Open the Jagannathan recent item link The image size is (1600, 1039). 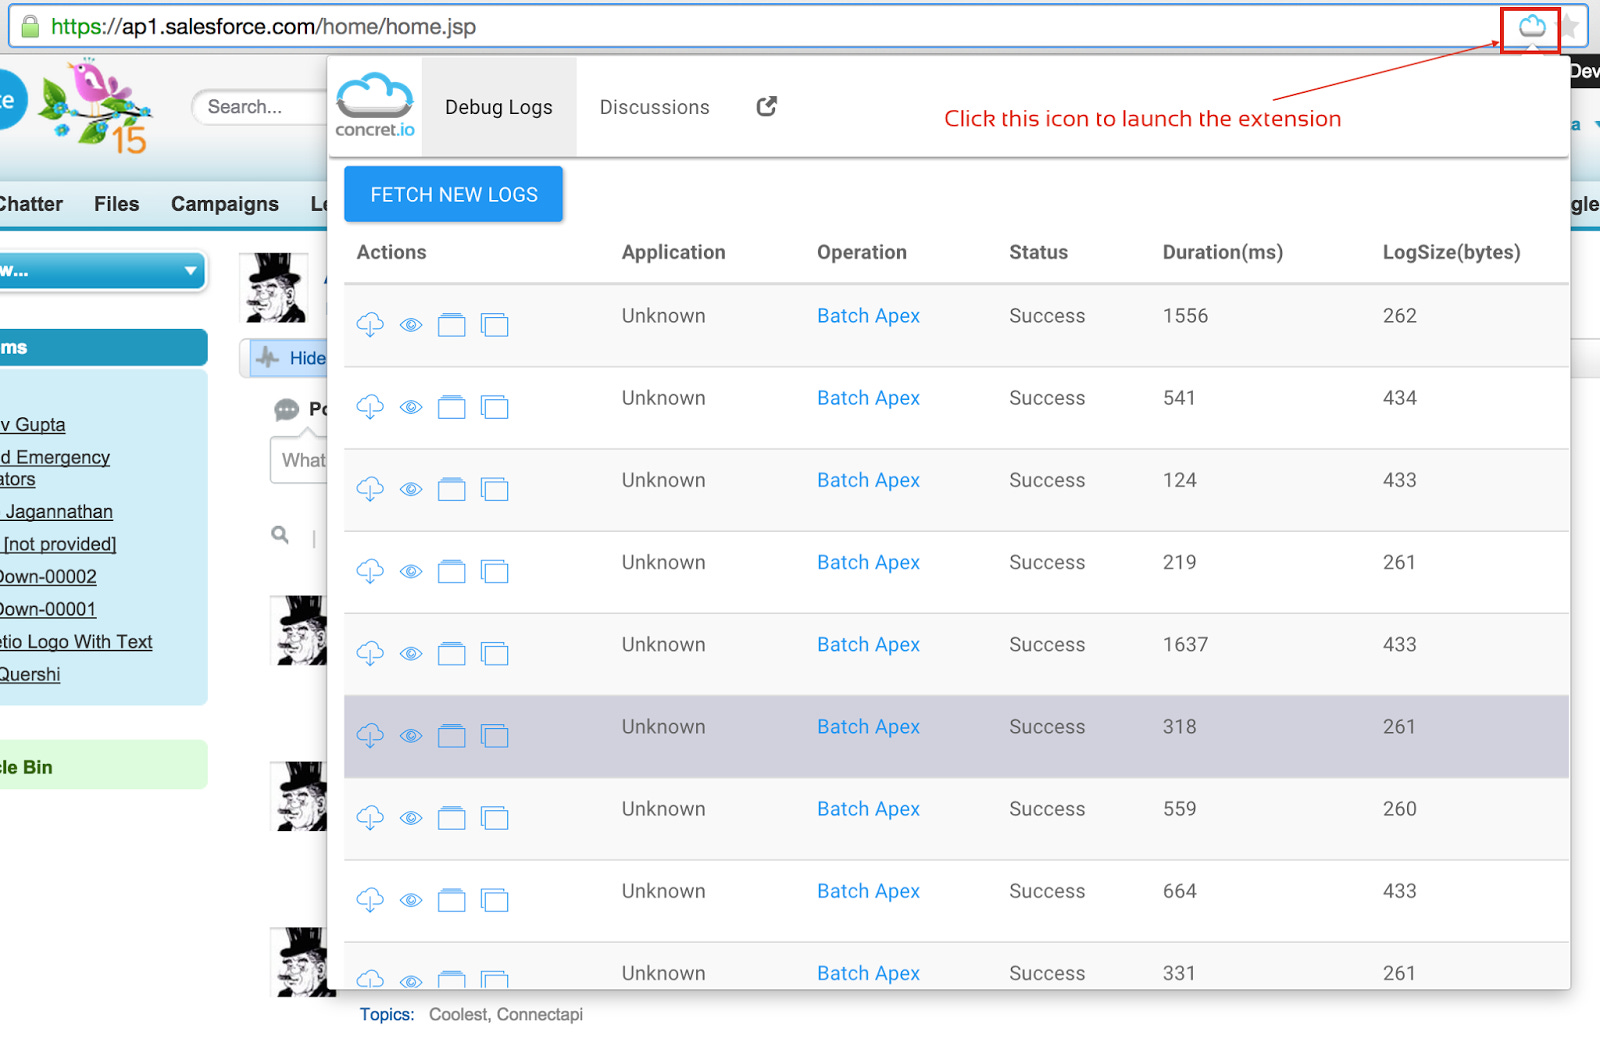[59, 512]
